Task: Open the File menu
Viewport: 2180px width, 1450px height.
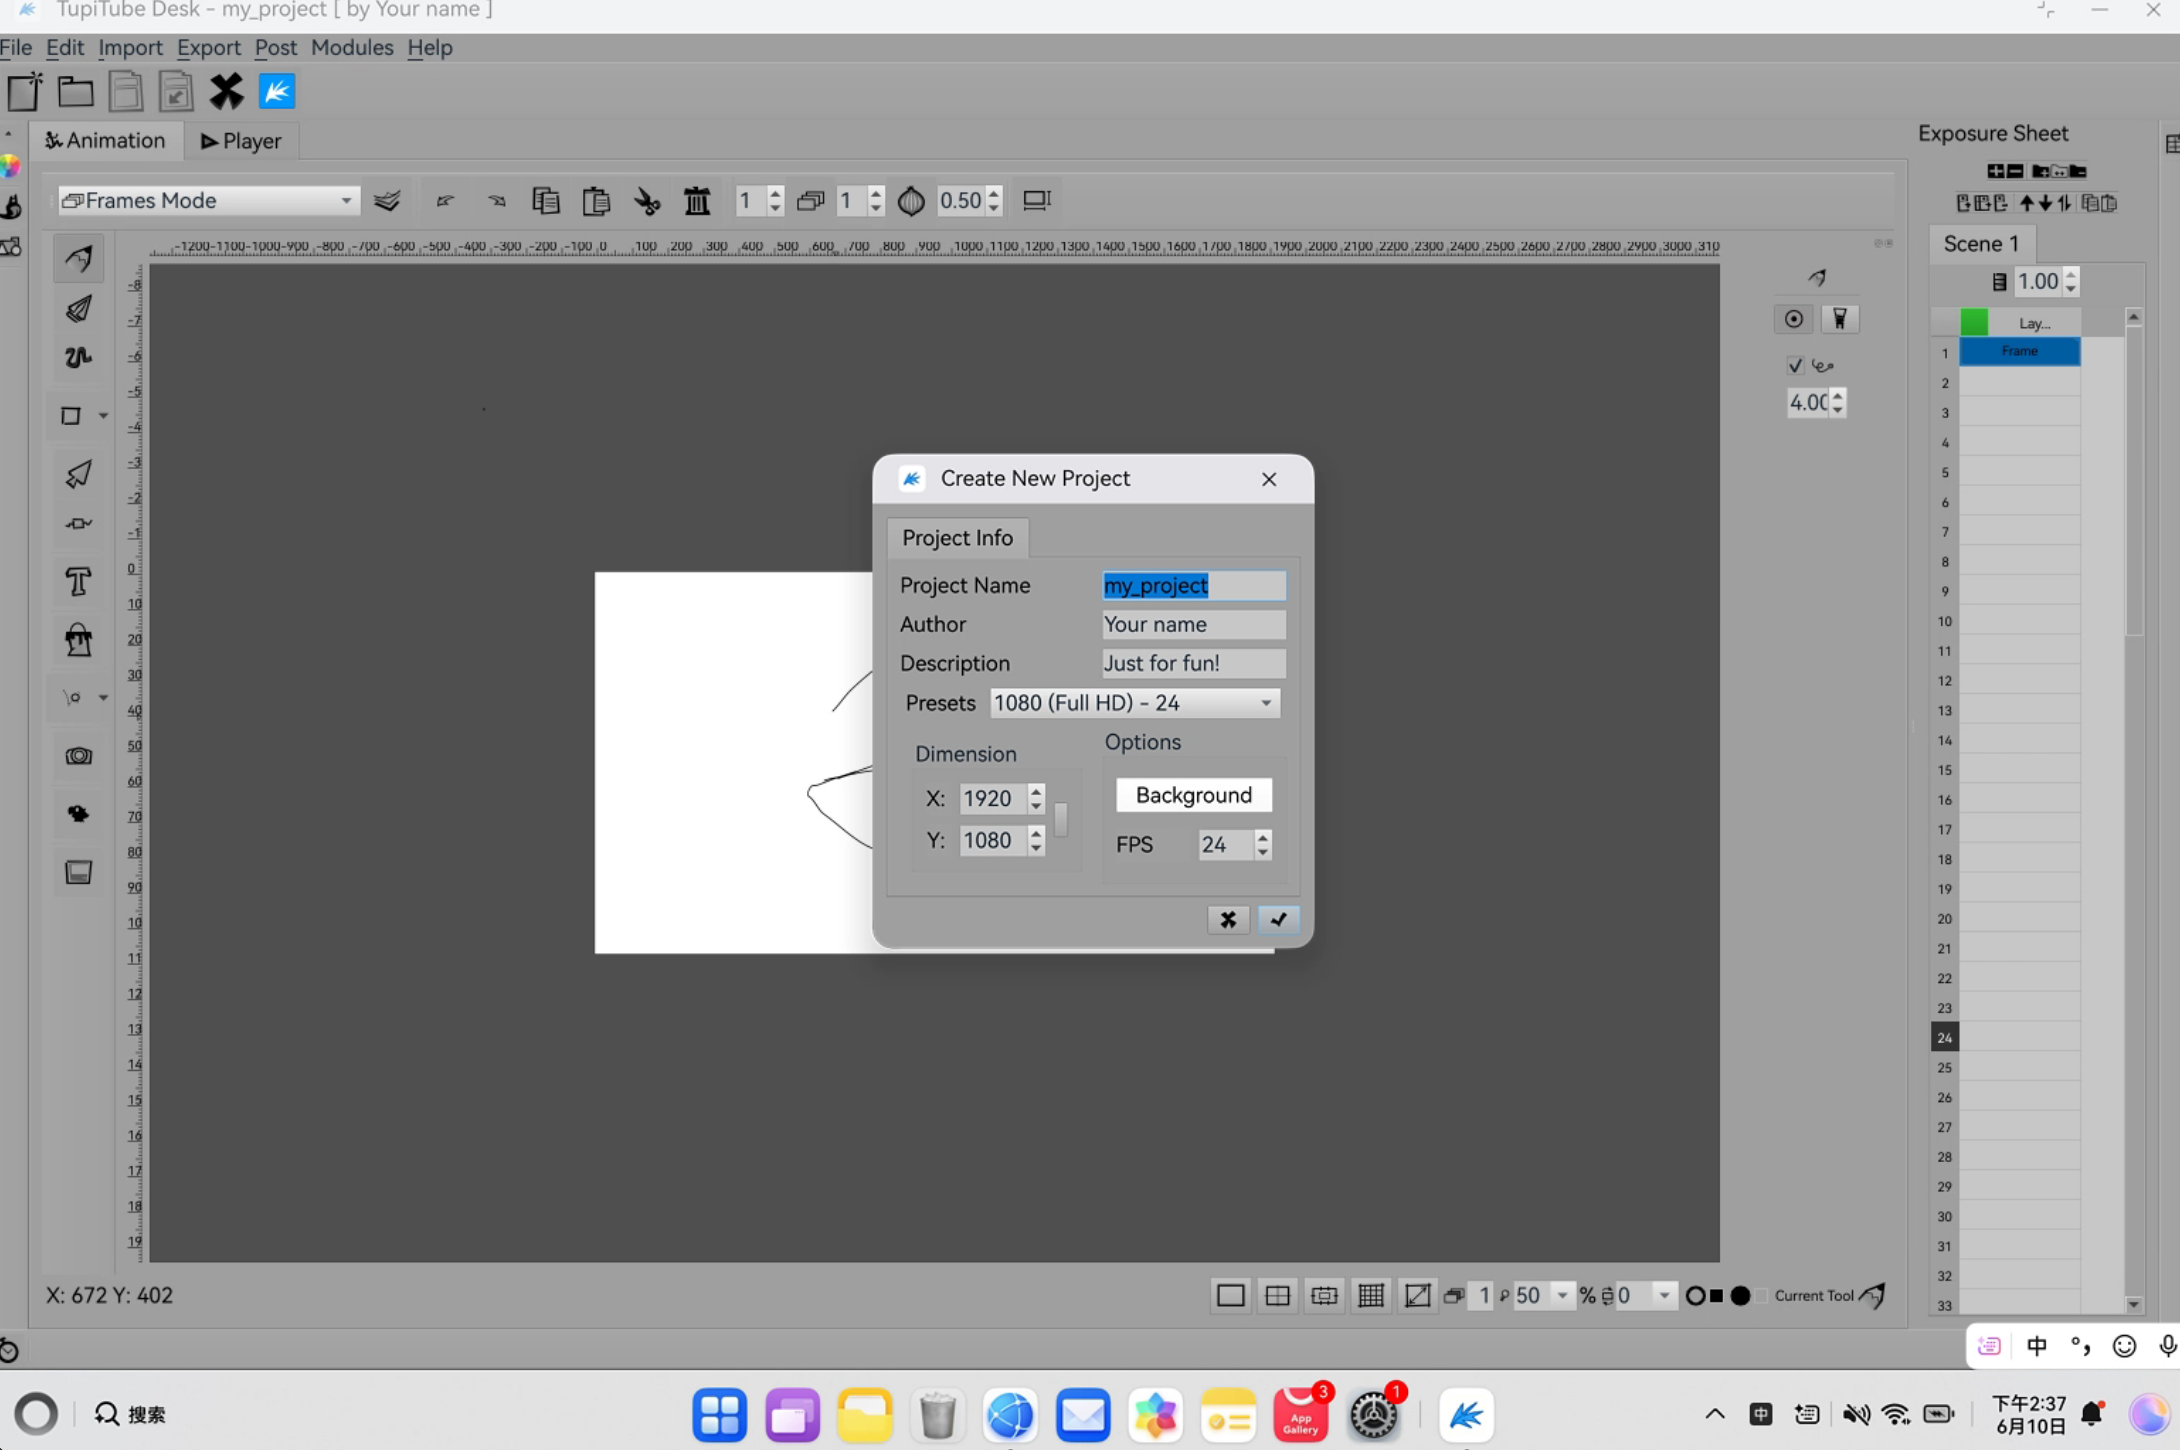Action: click(16, 47)
